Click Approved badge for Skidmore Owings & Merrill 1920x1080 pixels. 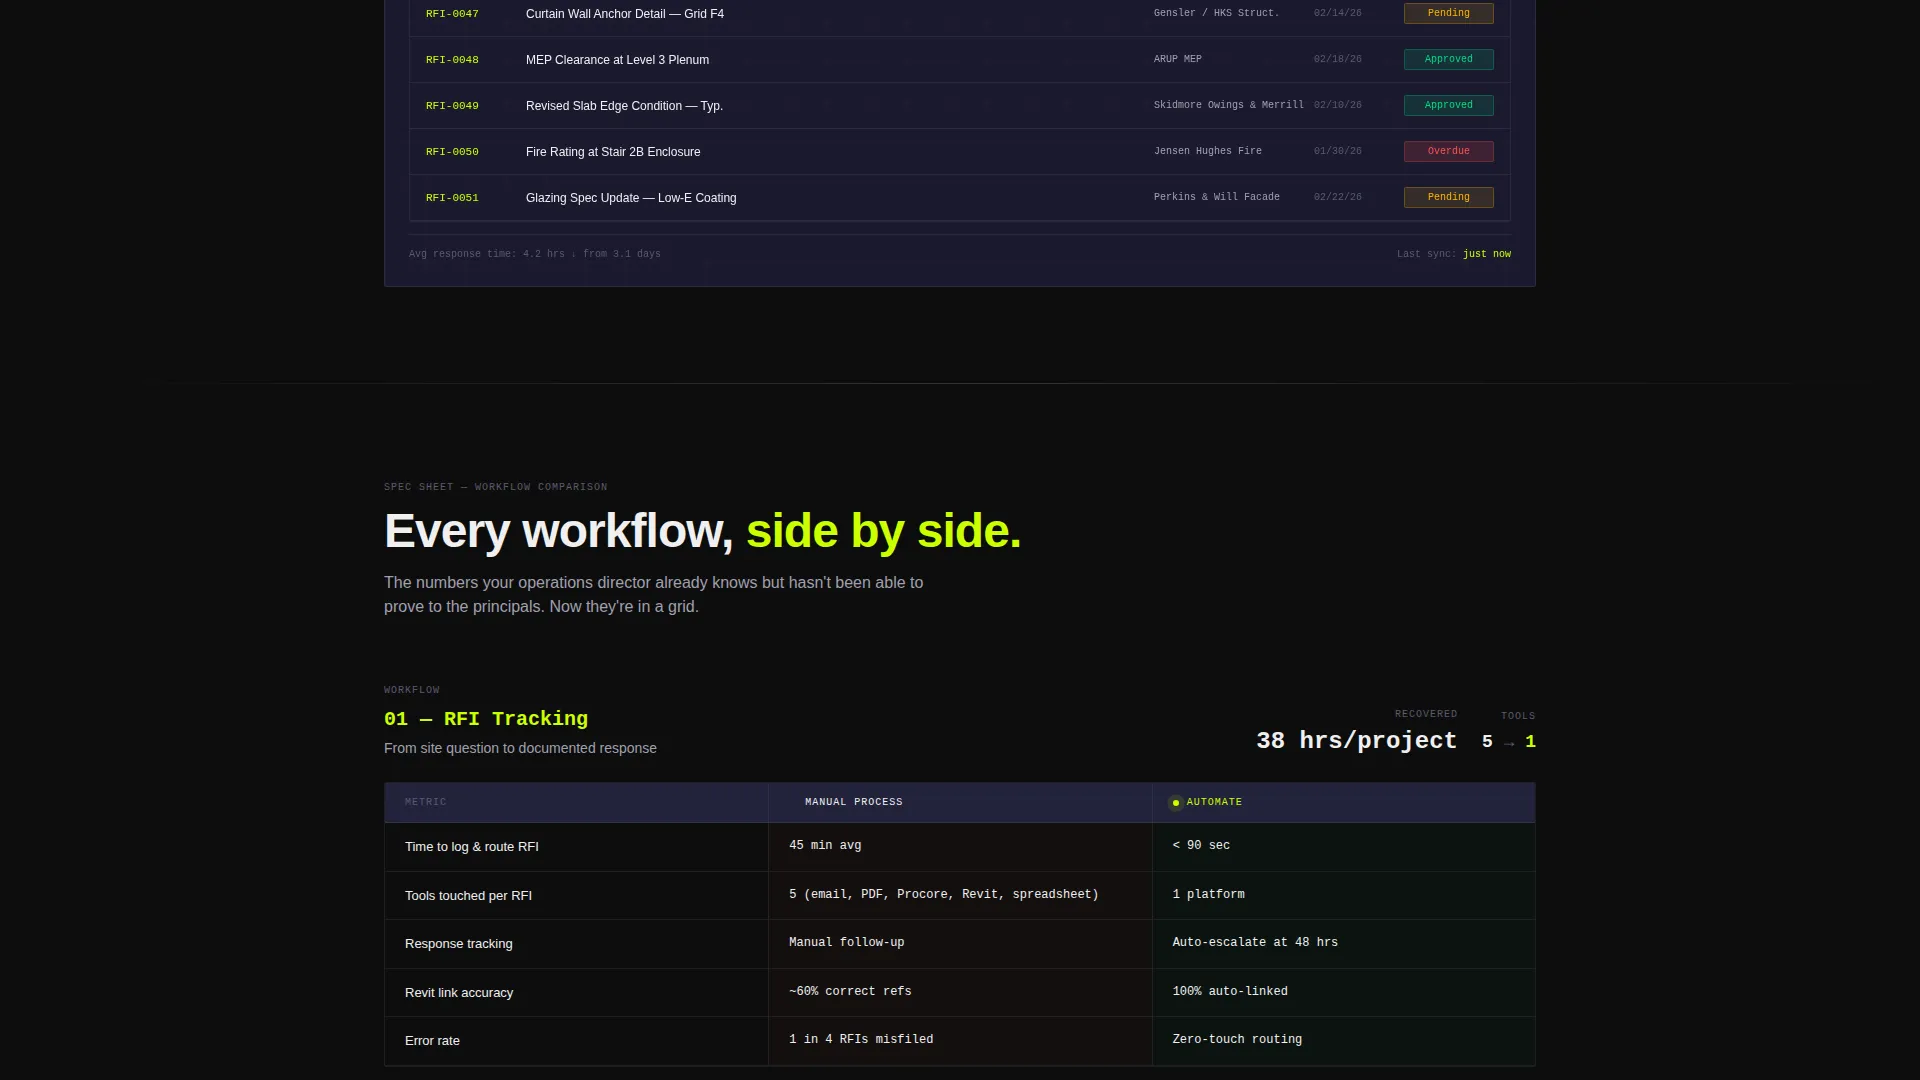point(1449,105)
